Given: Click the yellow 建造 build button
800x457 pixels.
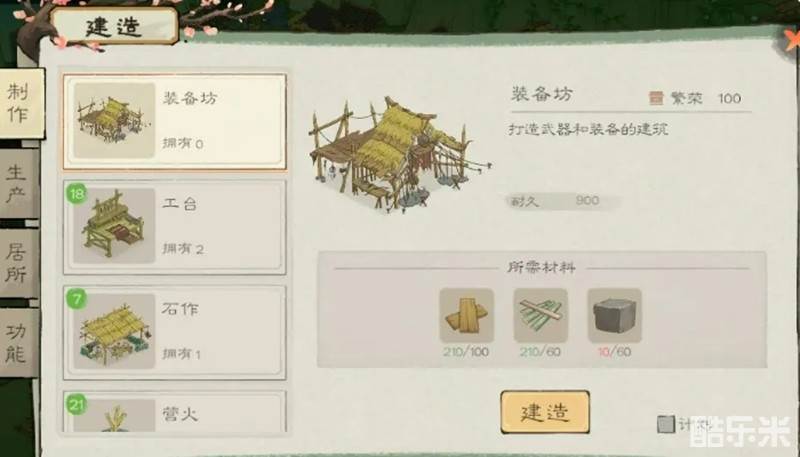Looking at the screenshot, I should 545,412.
